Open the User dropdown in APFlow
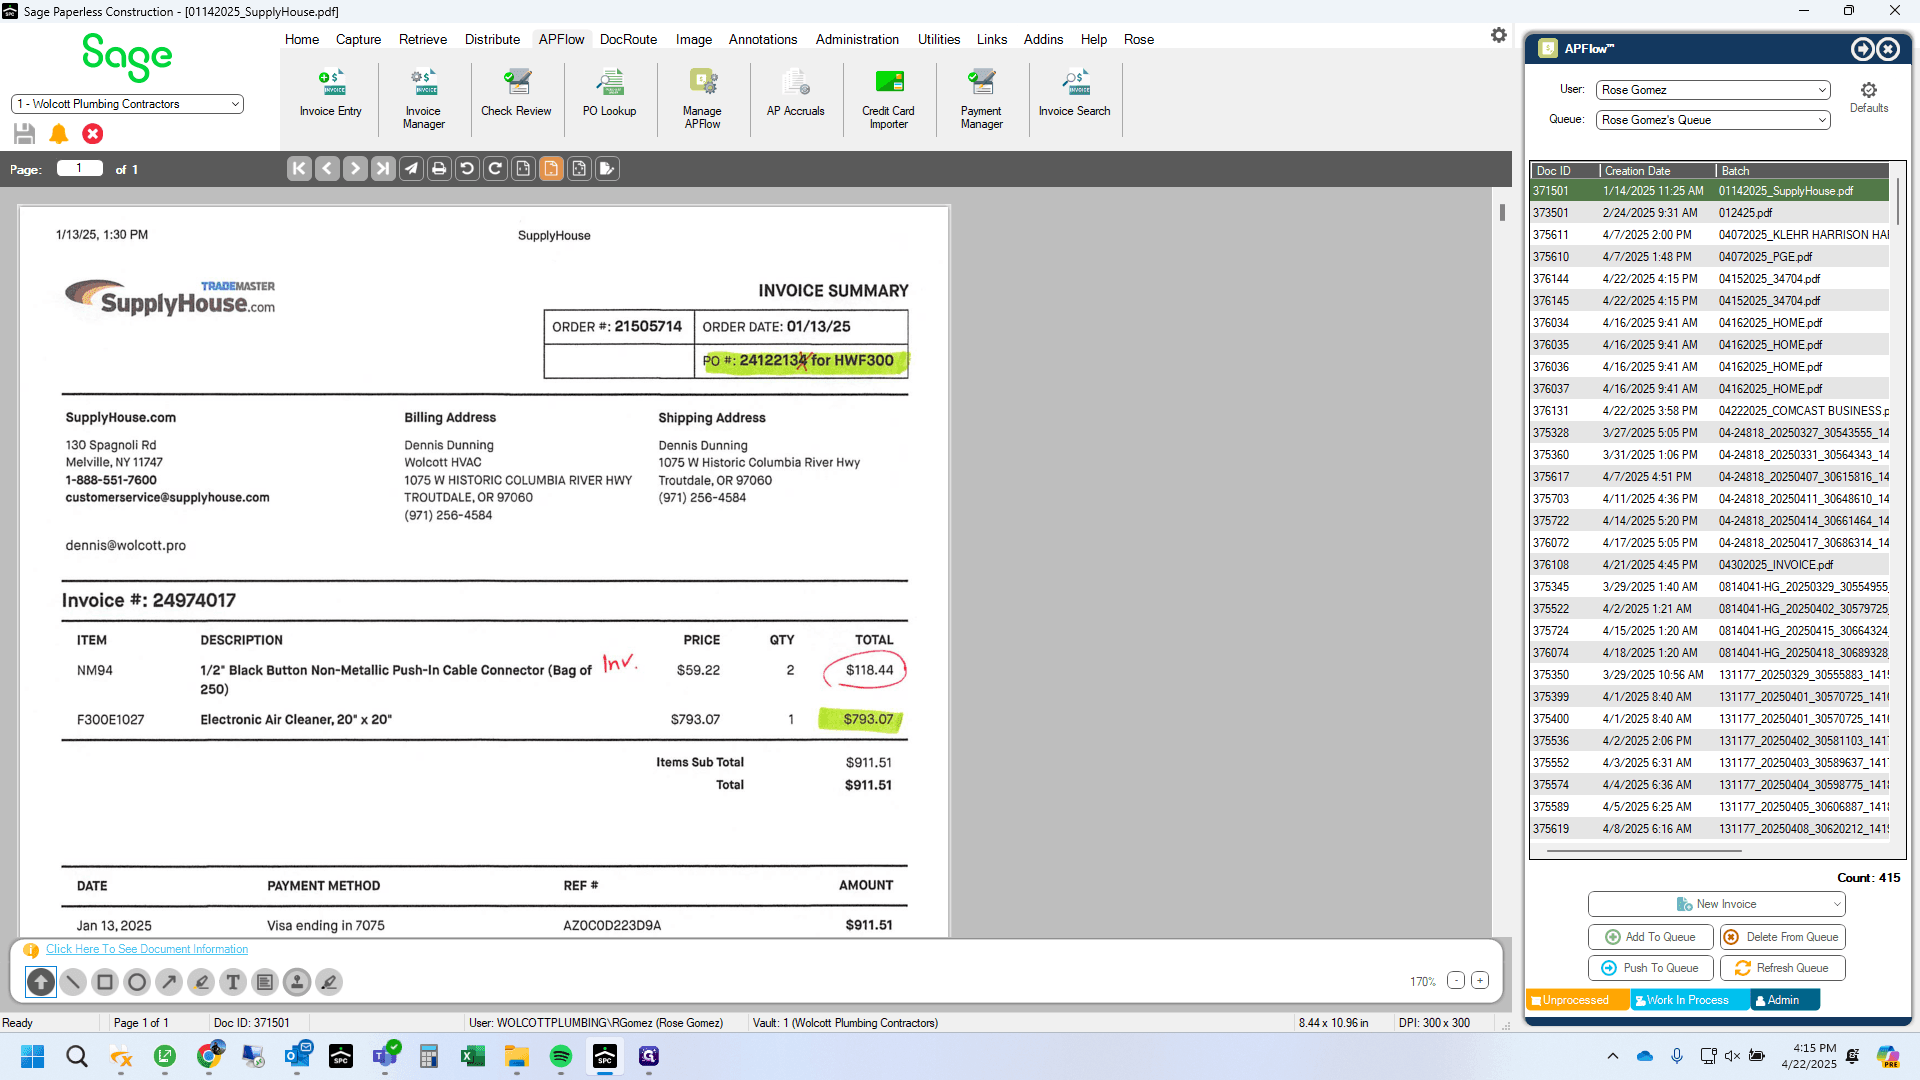1920x1080 pixels. (x=1713, y=90)
